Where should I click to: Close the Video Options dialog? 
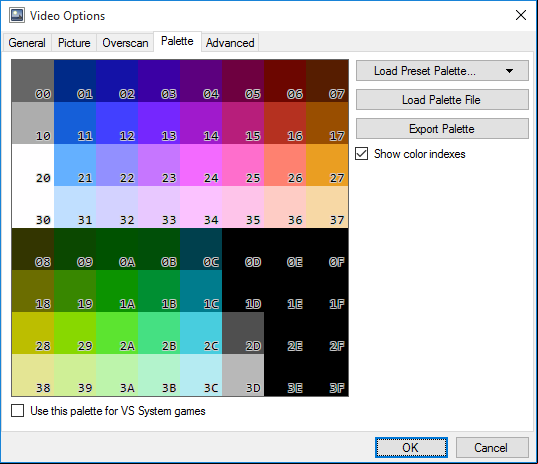point(521,15)
